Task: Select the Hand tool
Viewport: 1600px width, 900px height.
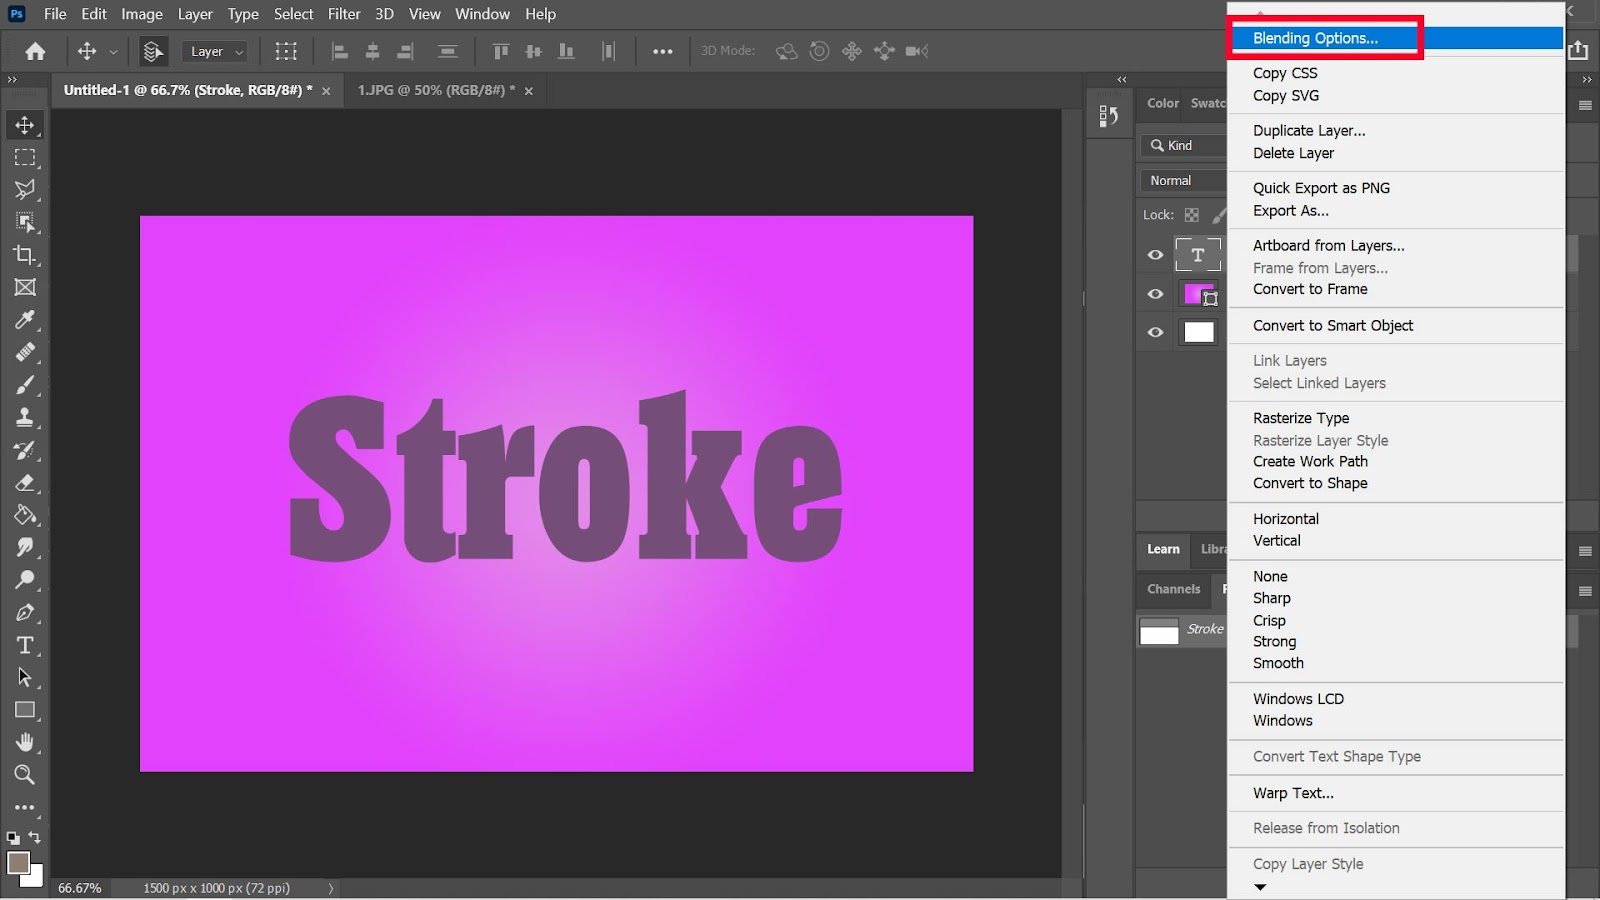Action: coord(25,742)
